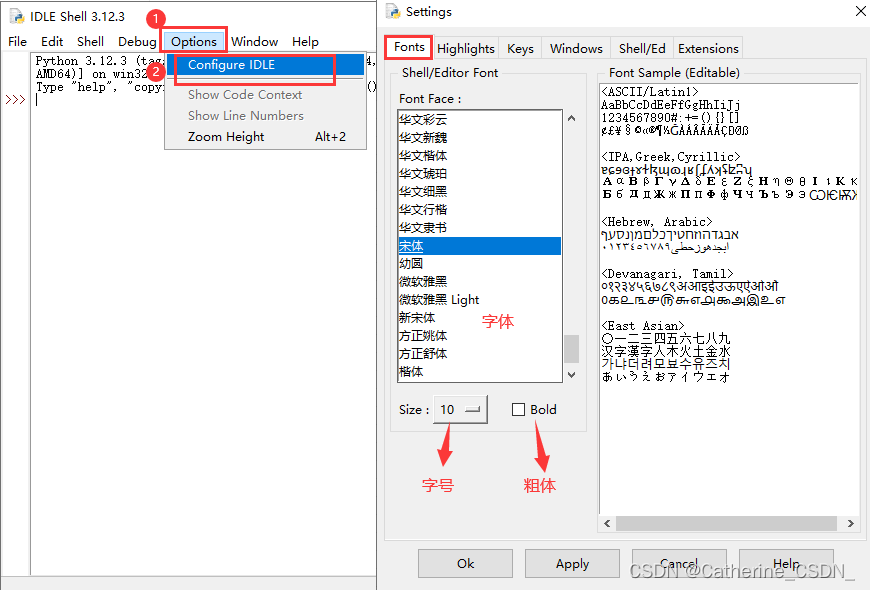
Task: Click the Options menu
Action: click(x=194, y=42)
